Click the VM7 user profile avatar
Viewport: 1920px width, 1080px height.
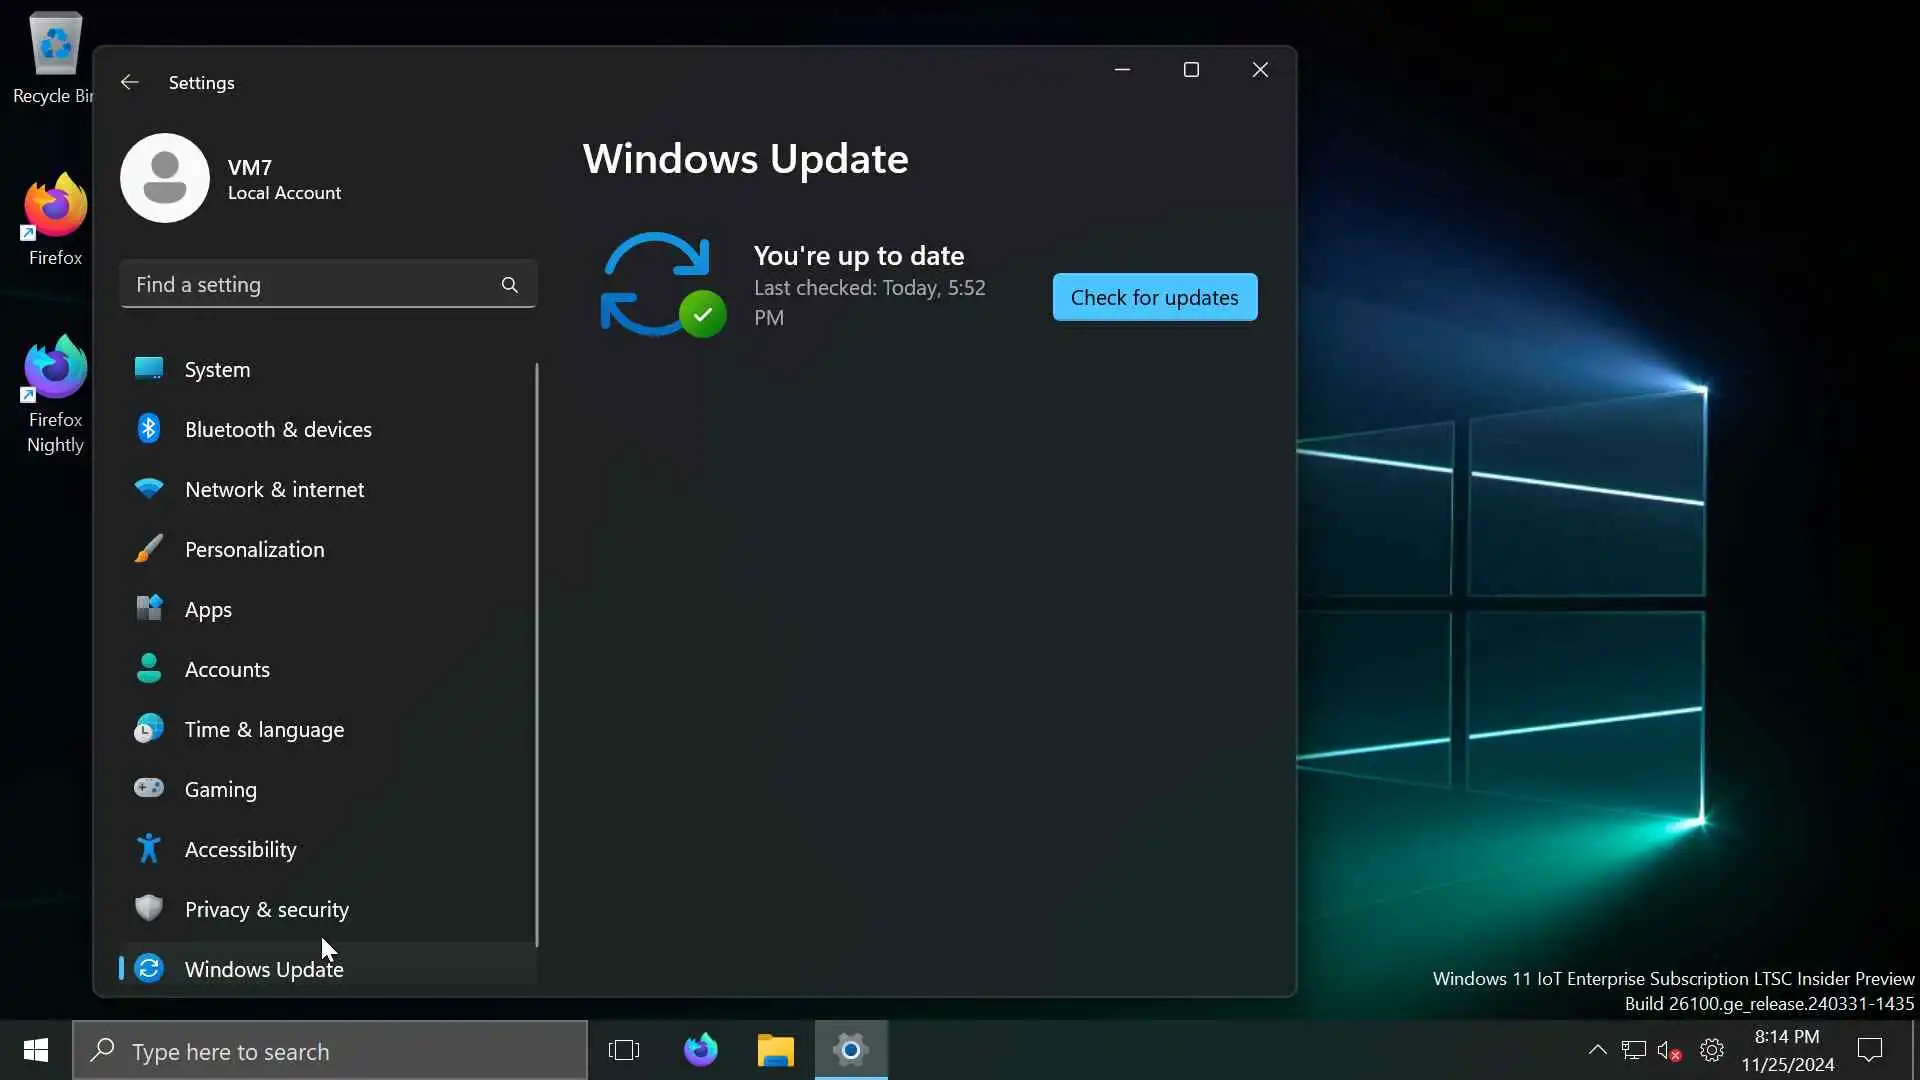pyautogui.click(x=165, y=178)
